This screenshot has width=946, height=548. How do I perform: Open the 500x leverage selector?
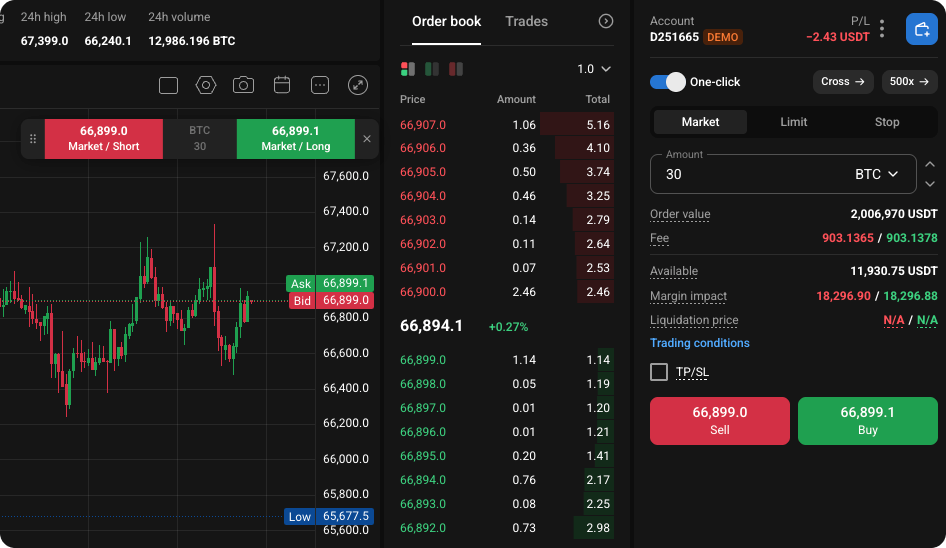click(909, 81)
